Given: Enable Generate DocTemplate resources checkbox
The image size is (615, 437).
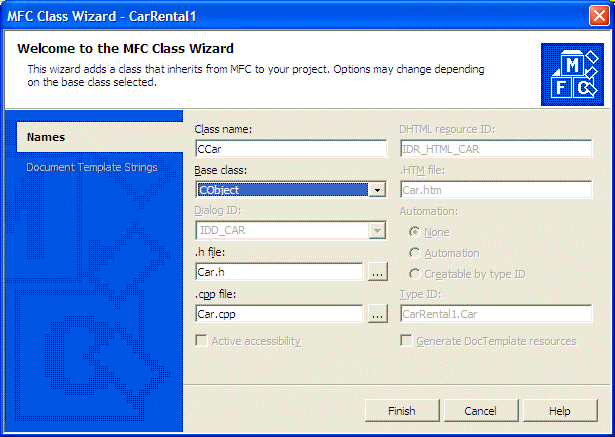Looking at the screenshot, I should [406, 340].
